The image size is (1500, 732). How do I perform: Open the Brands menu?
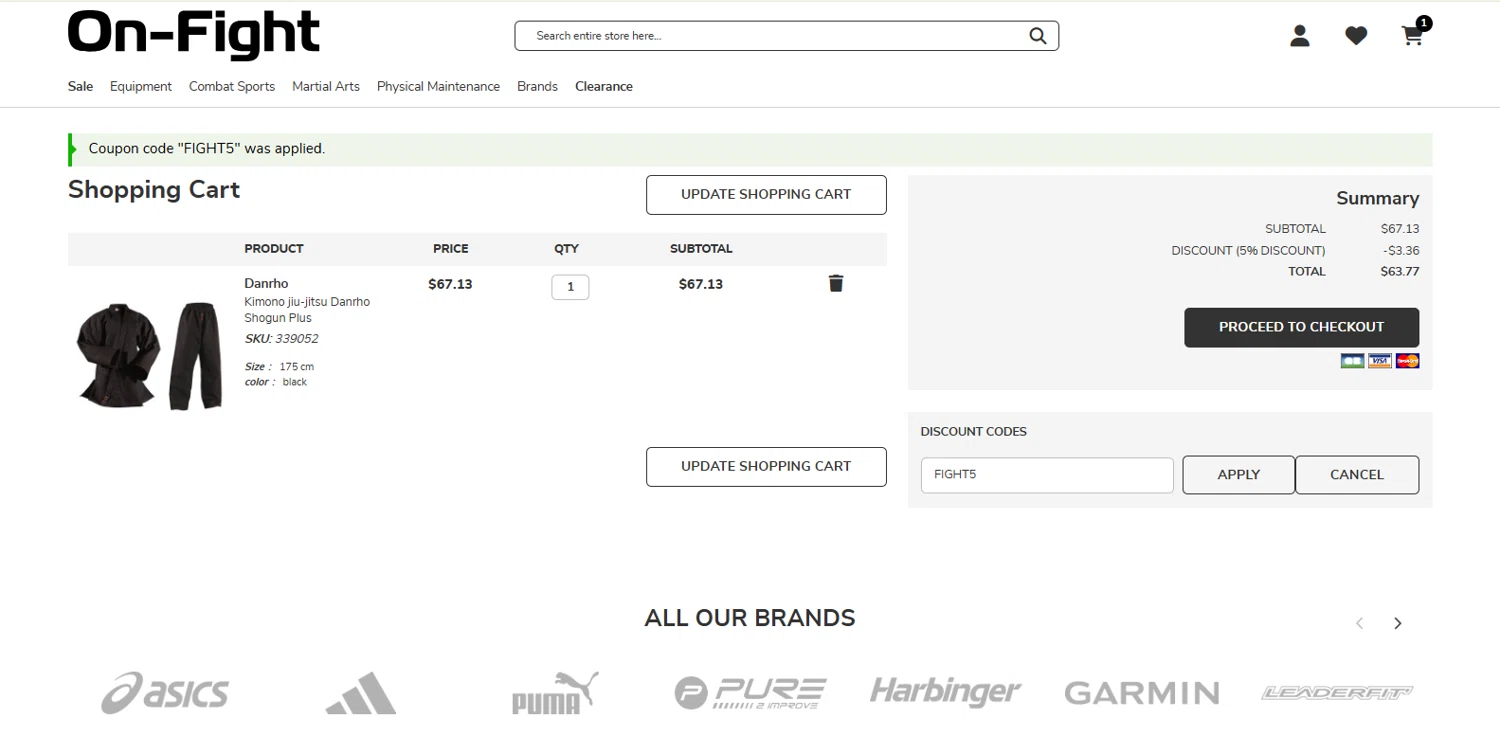(537, 86)
